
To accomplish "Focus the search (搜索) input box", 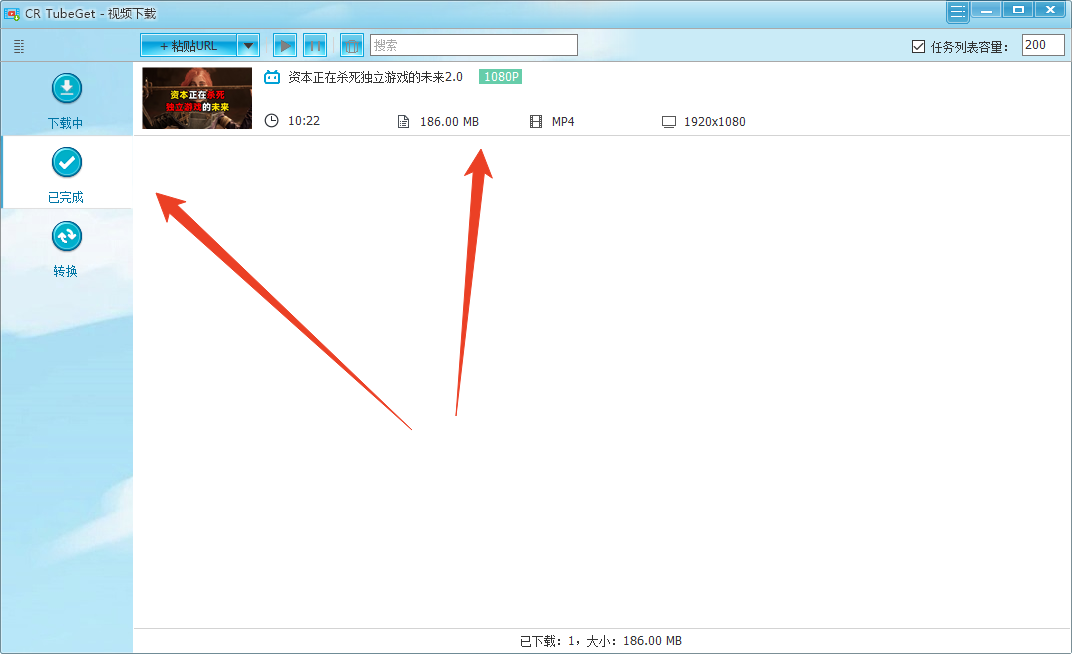I will click(x=474, y=45).
